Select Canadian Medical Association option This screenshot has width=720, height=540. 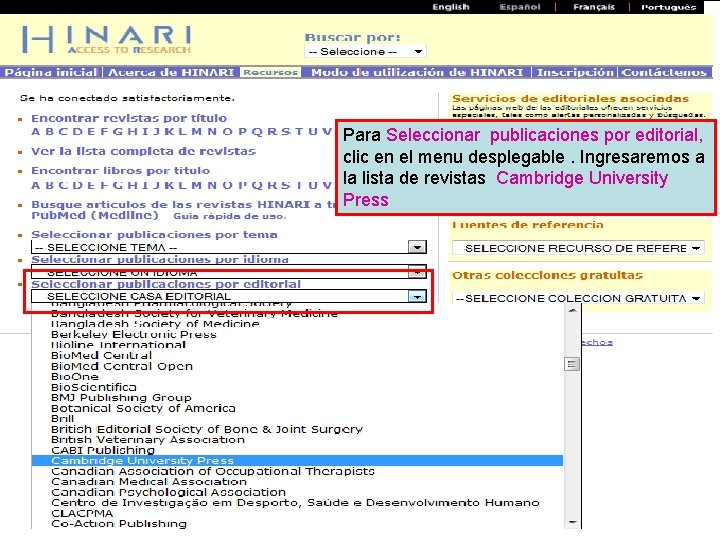point(149,482)
